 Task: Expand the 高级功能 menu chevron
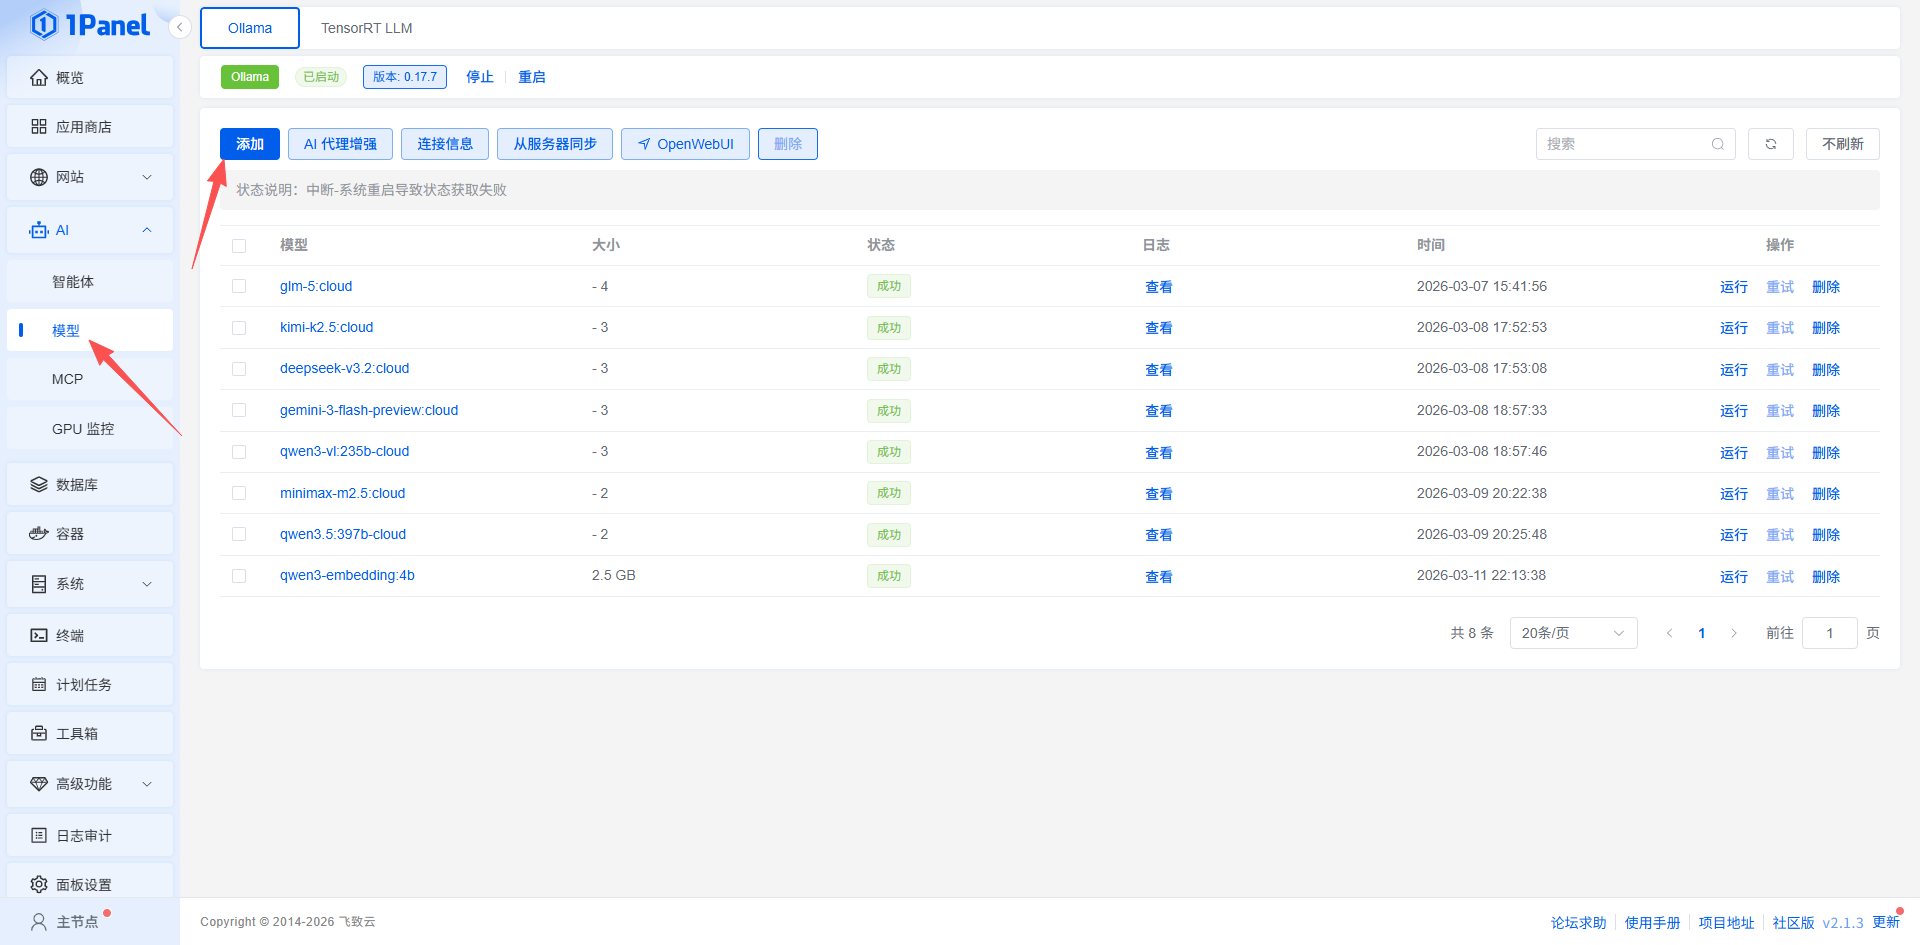click(x=147, y=784)
